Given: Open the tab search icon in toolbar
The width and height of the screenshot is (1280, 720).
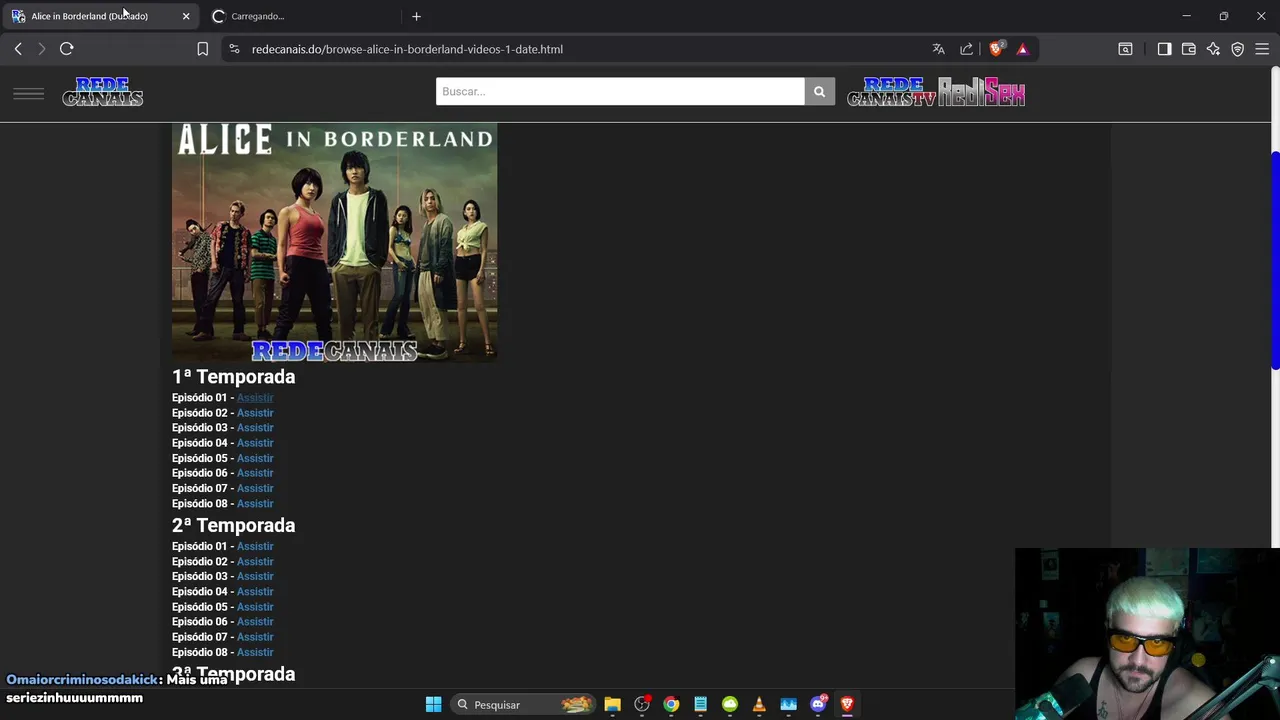Looking at the screenshot, I should tap(1125, 49).
